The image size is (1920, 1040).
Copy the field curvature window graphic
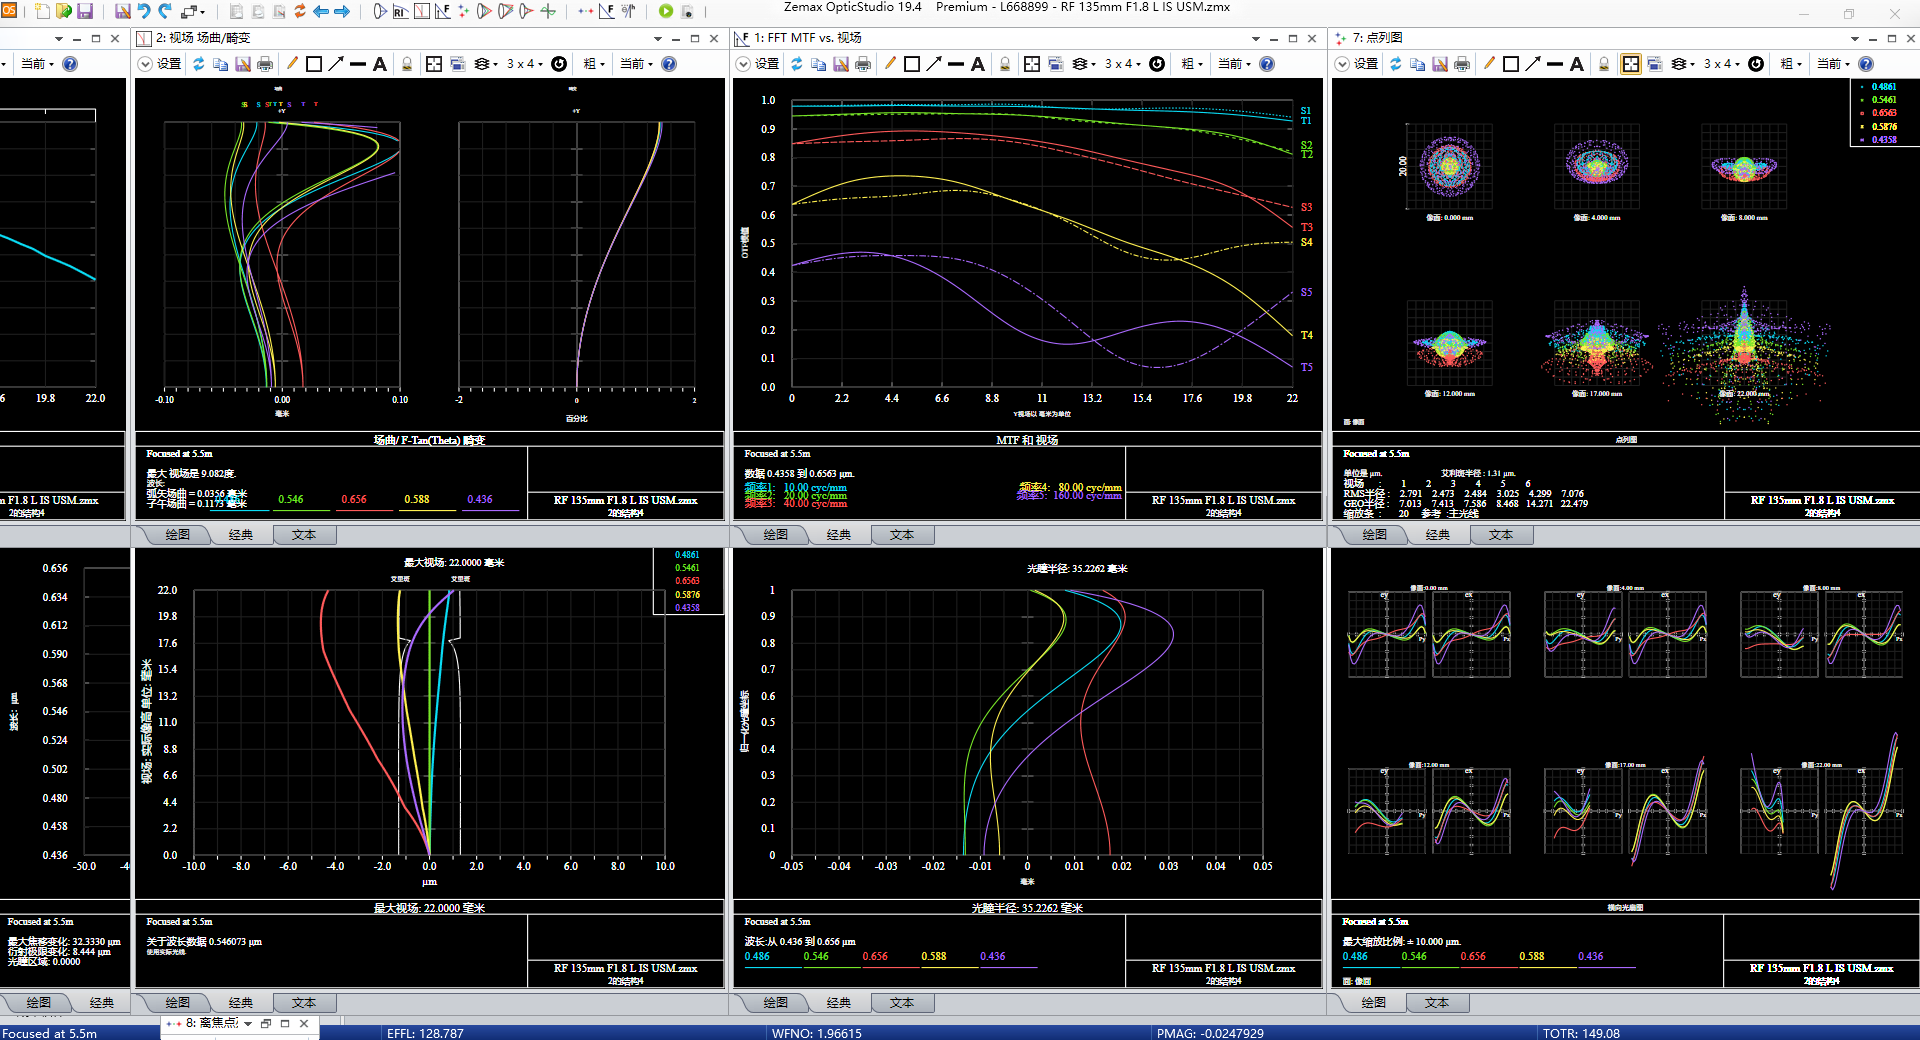[220, 64]
